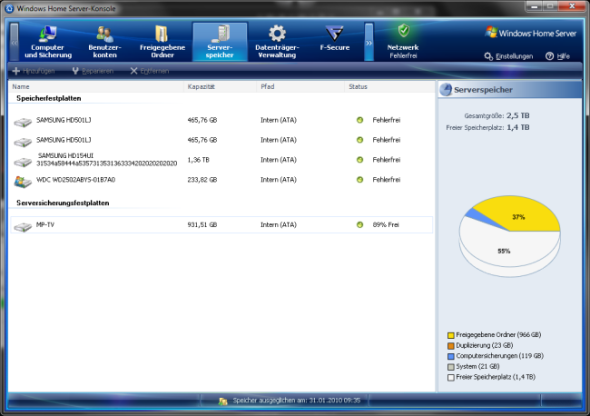Click the green status dot of SAMSUNG HD154UI
Screen dimensions: 590x416
pos(360,160)
